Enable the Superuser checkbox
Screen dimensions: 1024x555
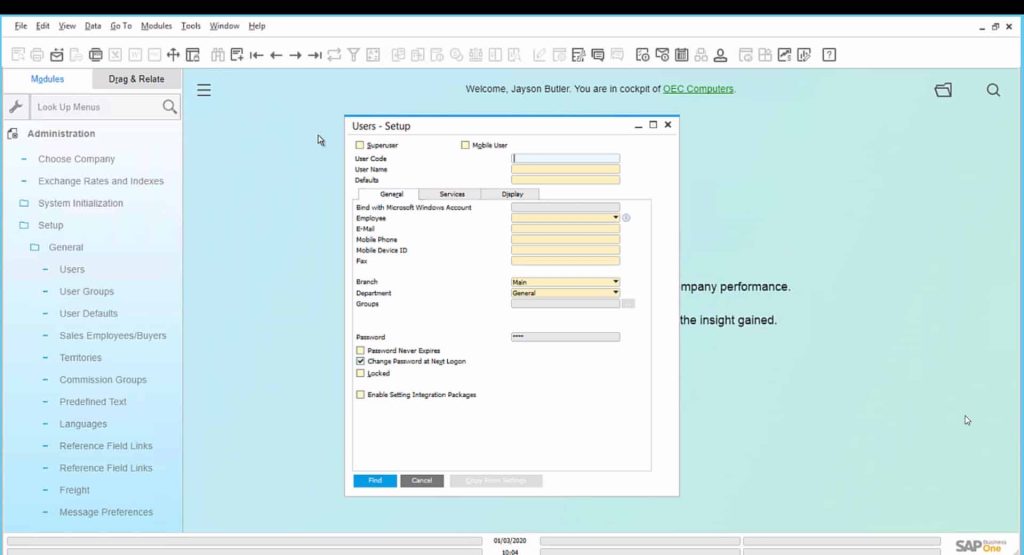coord(360,145)
